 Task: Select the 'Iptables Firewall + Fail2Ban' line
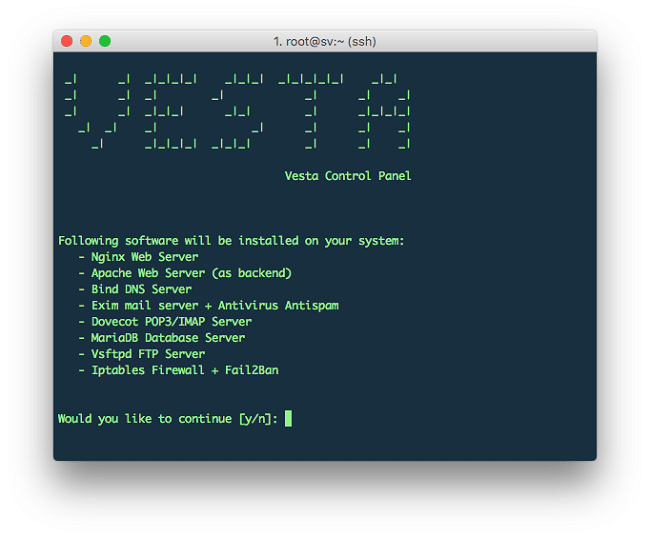pyautogui.click(x=185, y=370)
